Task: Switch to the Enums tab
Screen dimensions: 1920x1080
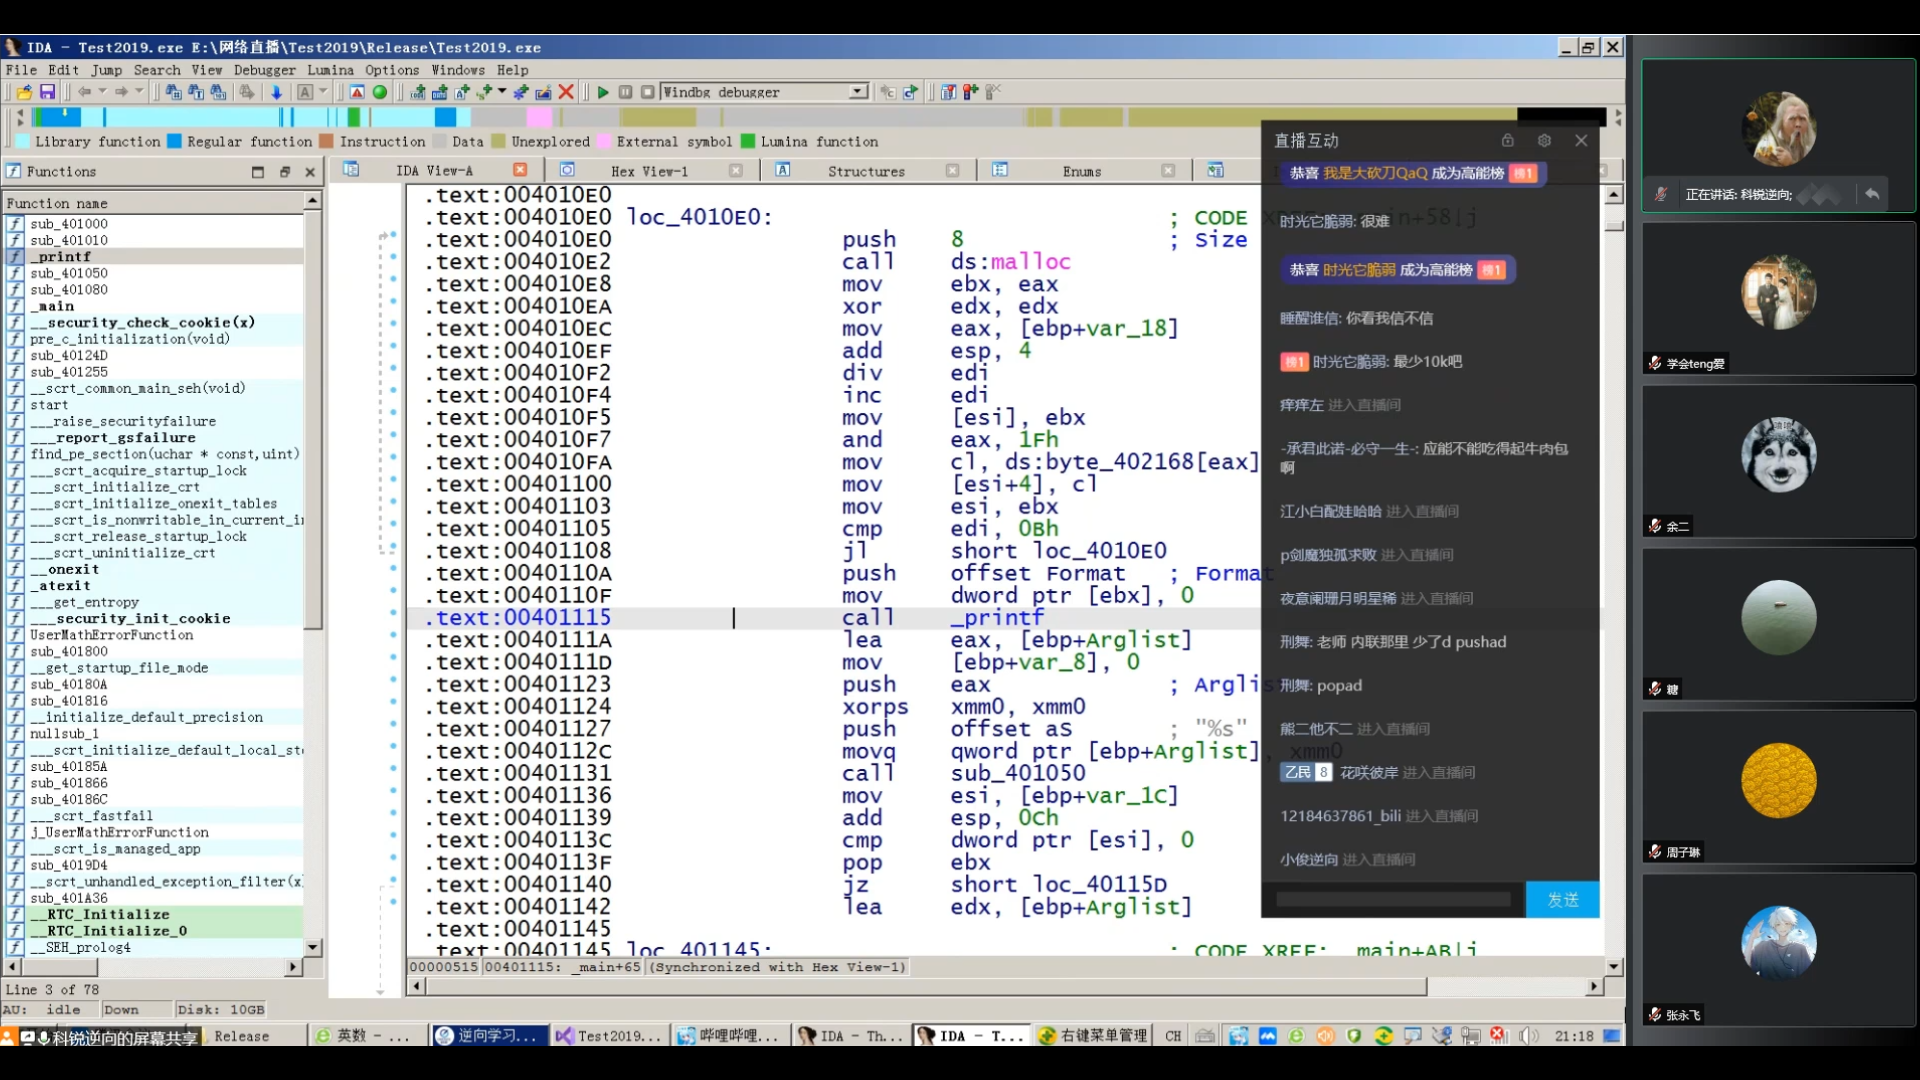Action: pos(1082,171)
